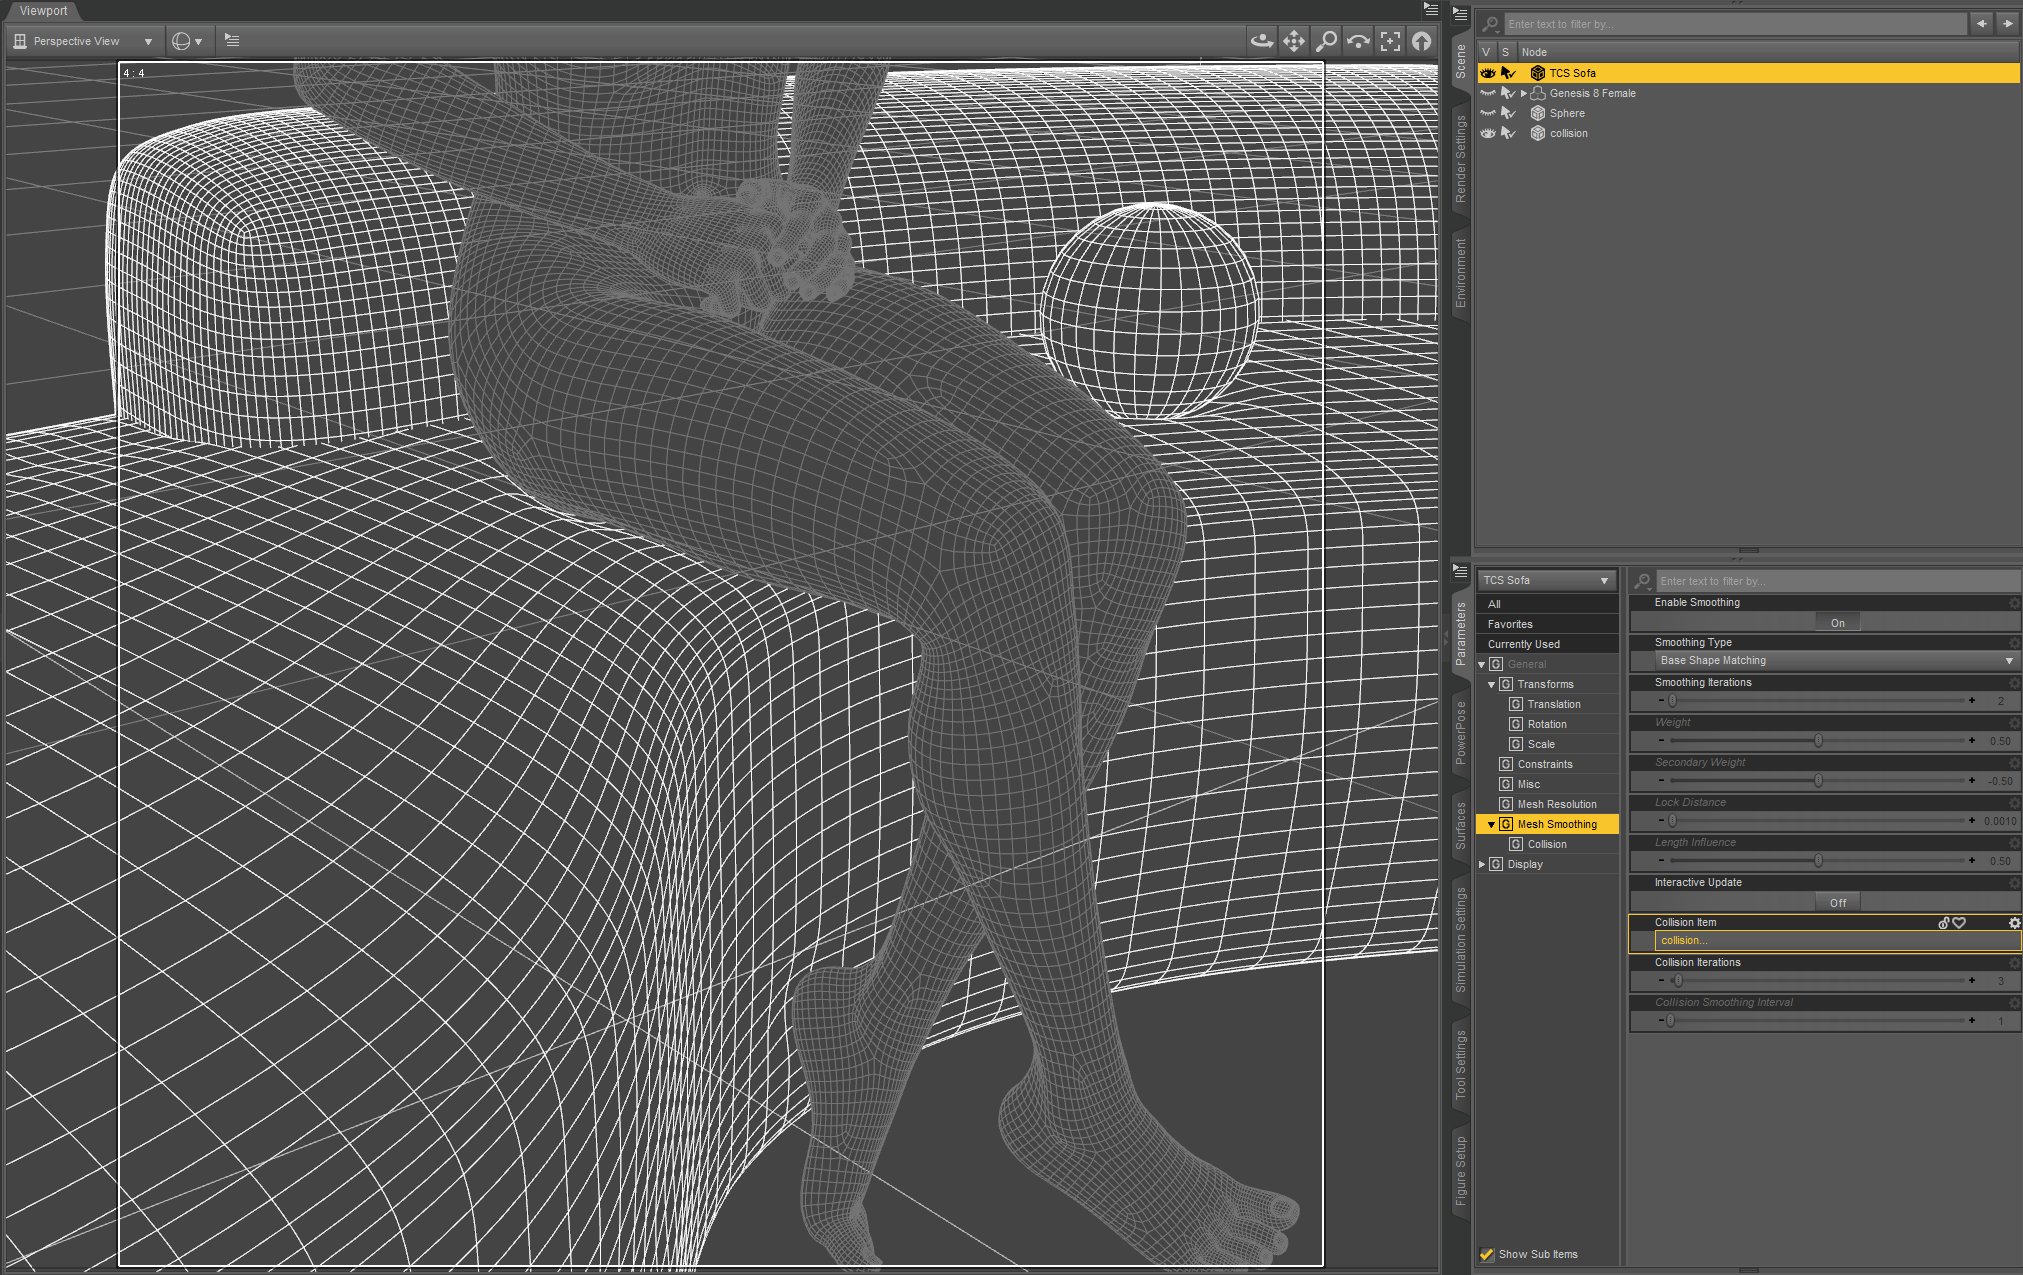Click the bank/roll view curved-arrow icon
This screenshot has width=2023, height=1275.
point(1358,41)
